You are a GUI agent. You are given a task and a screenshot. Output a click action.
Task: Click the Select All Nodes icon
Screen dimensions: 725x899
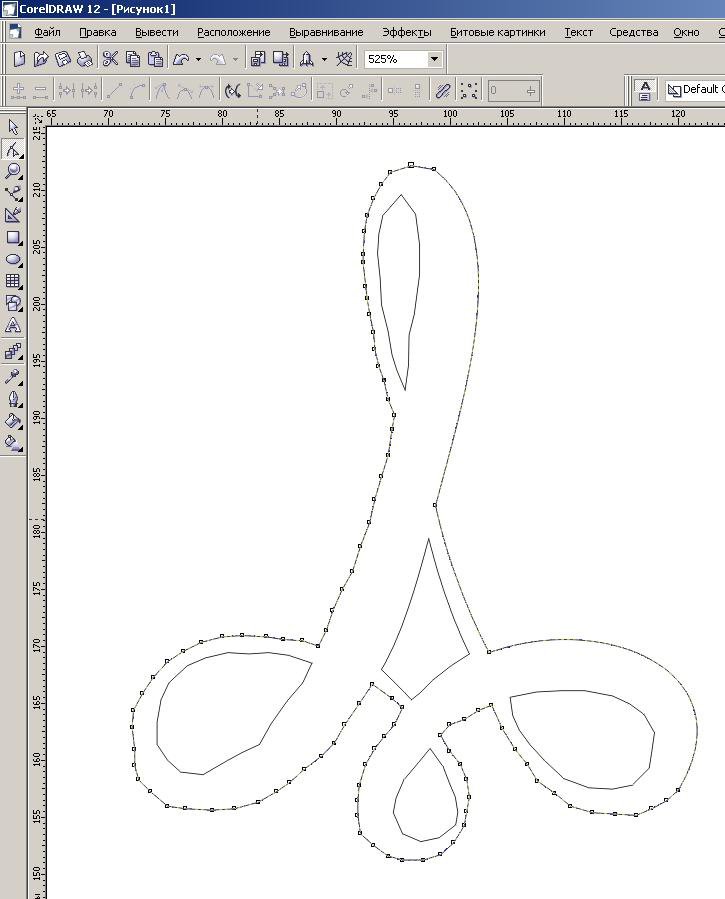tap(469, 90)
